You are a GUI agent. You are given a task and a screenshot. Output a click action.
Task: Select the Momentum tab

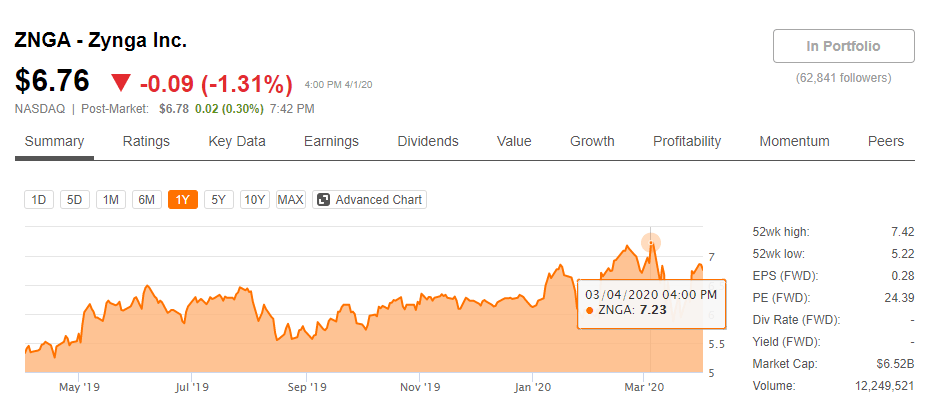coord(794,142)
